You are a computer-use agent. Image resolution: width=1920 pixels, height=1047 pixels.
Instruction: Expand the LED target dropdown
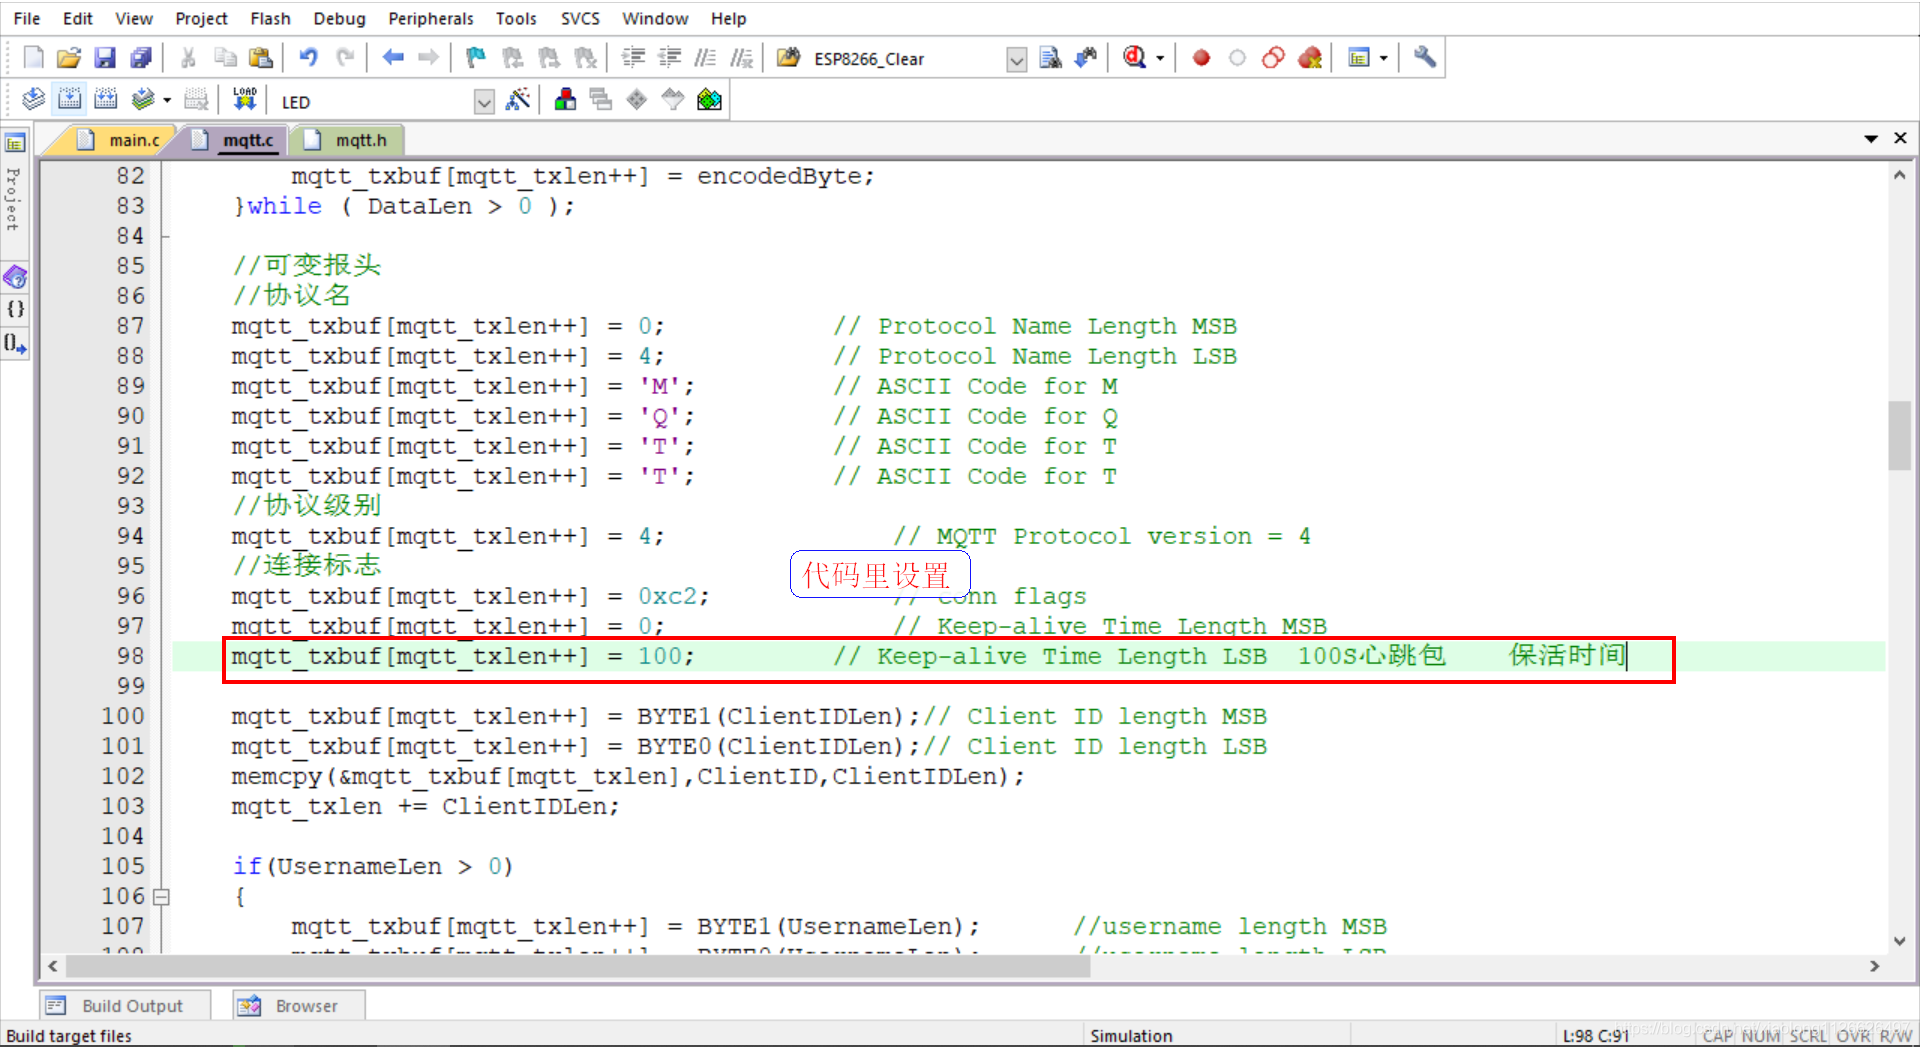coord(484,102)
